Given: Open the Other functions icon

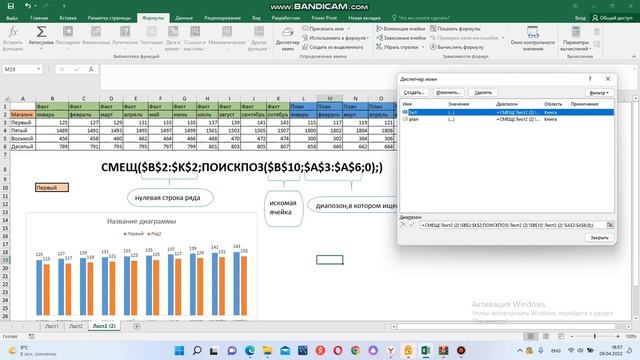Looking at the screenshot, I should pos(258,32).
